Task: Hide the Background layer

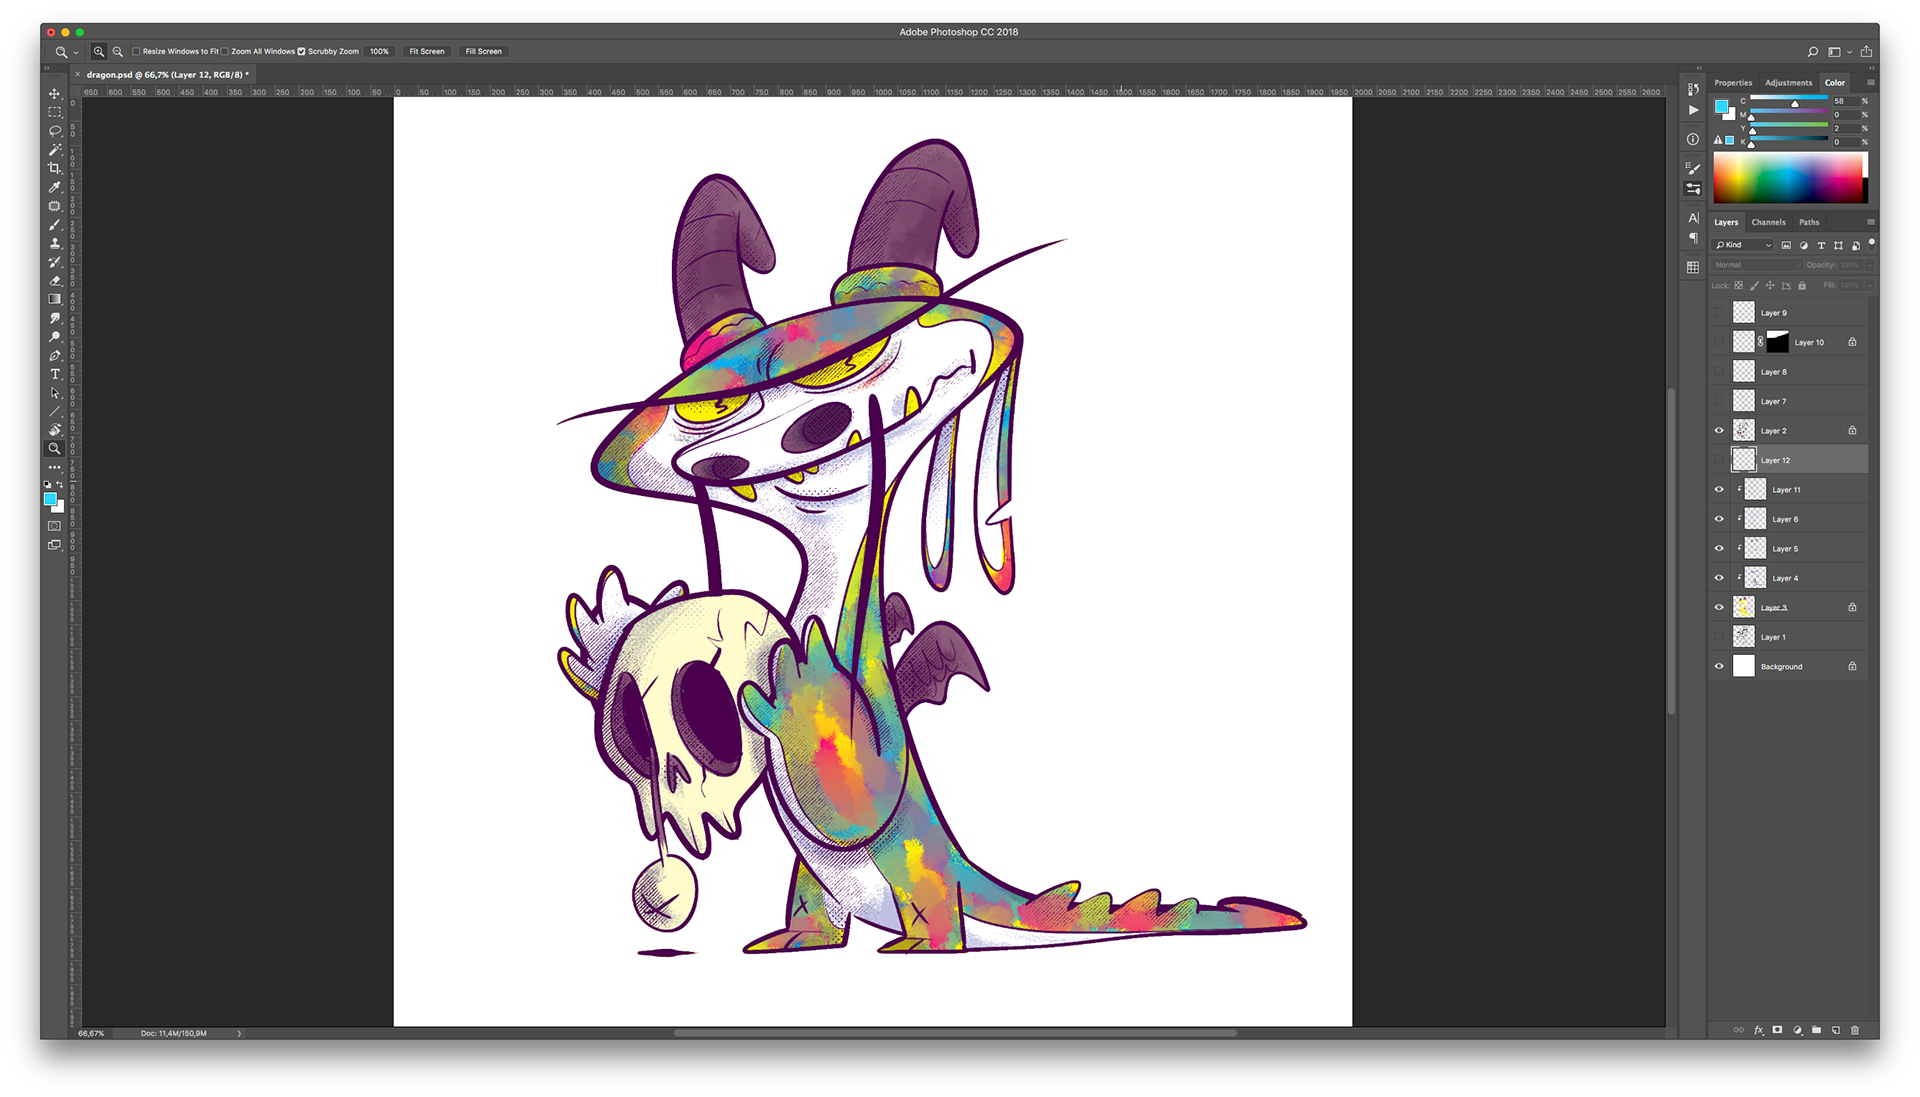Action: [1719, 666]
